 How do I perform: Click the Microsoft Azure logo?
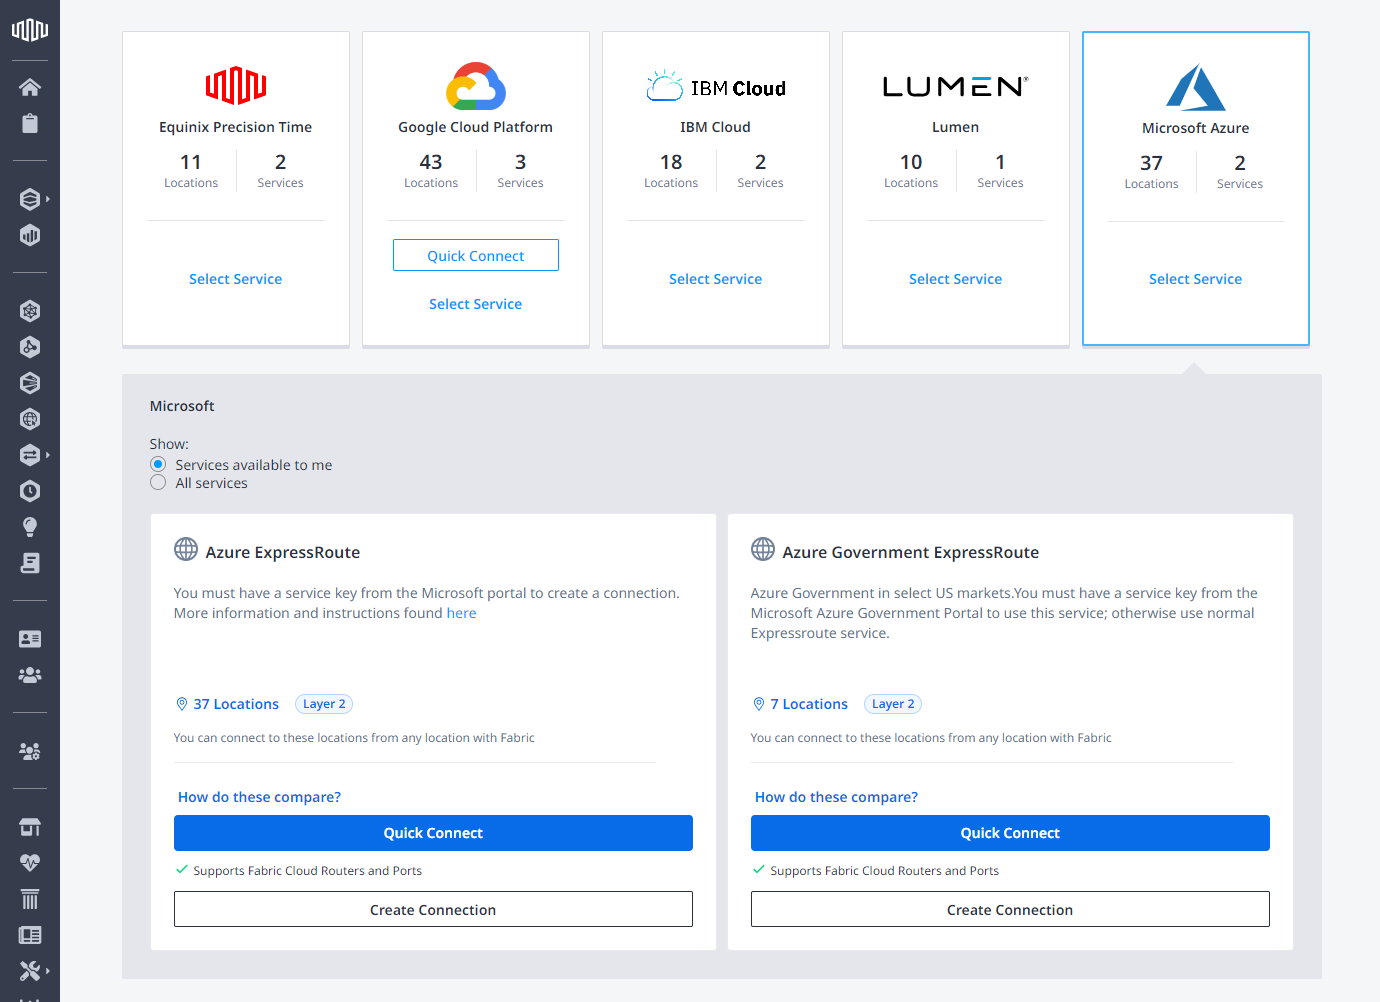pos(1196,87)
